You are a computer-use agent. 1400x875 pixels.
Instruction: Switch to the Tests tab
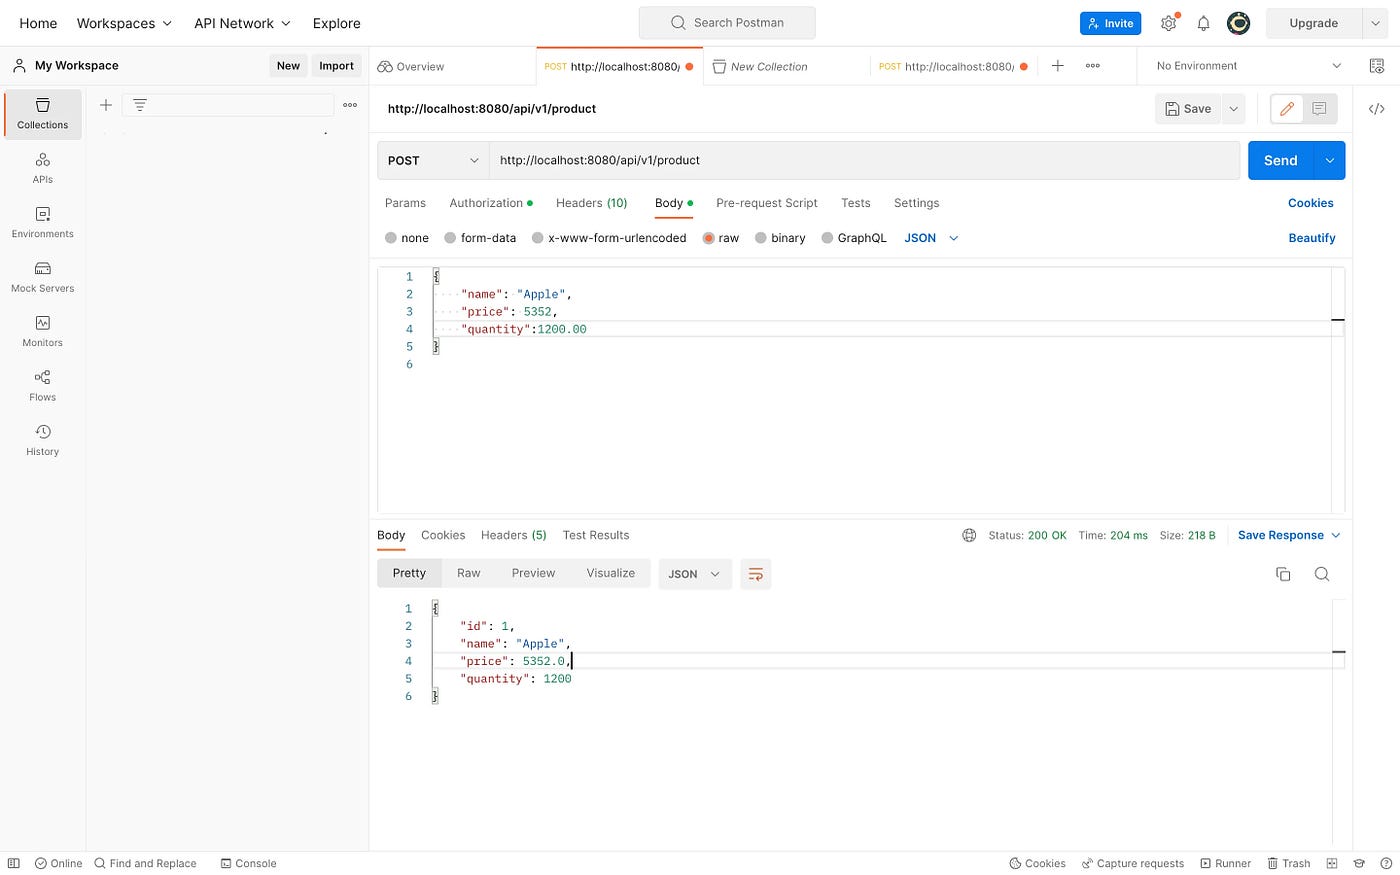coord(855,203)
